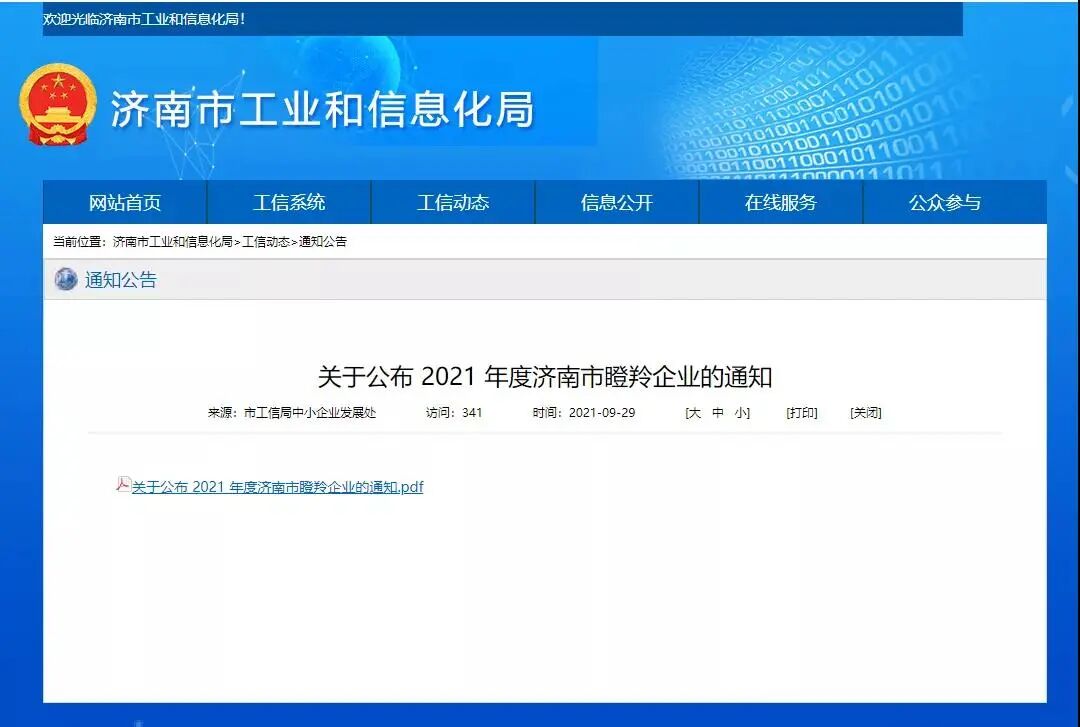Open the 信息公开 navigation item
This screenshot has width=1080, height=727.
(x=617, y=203)
